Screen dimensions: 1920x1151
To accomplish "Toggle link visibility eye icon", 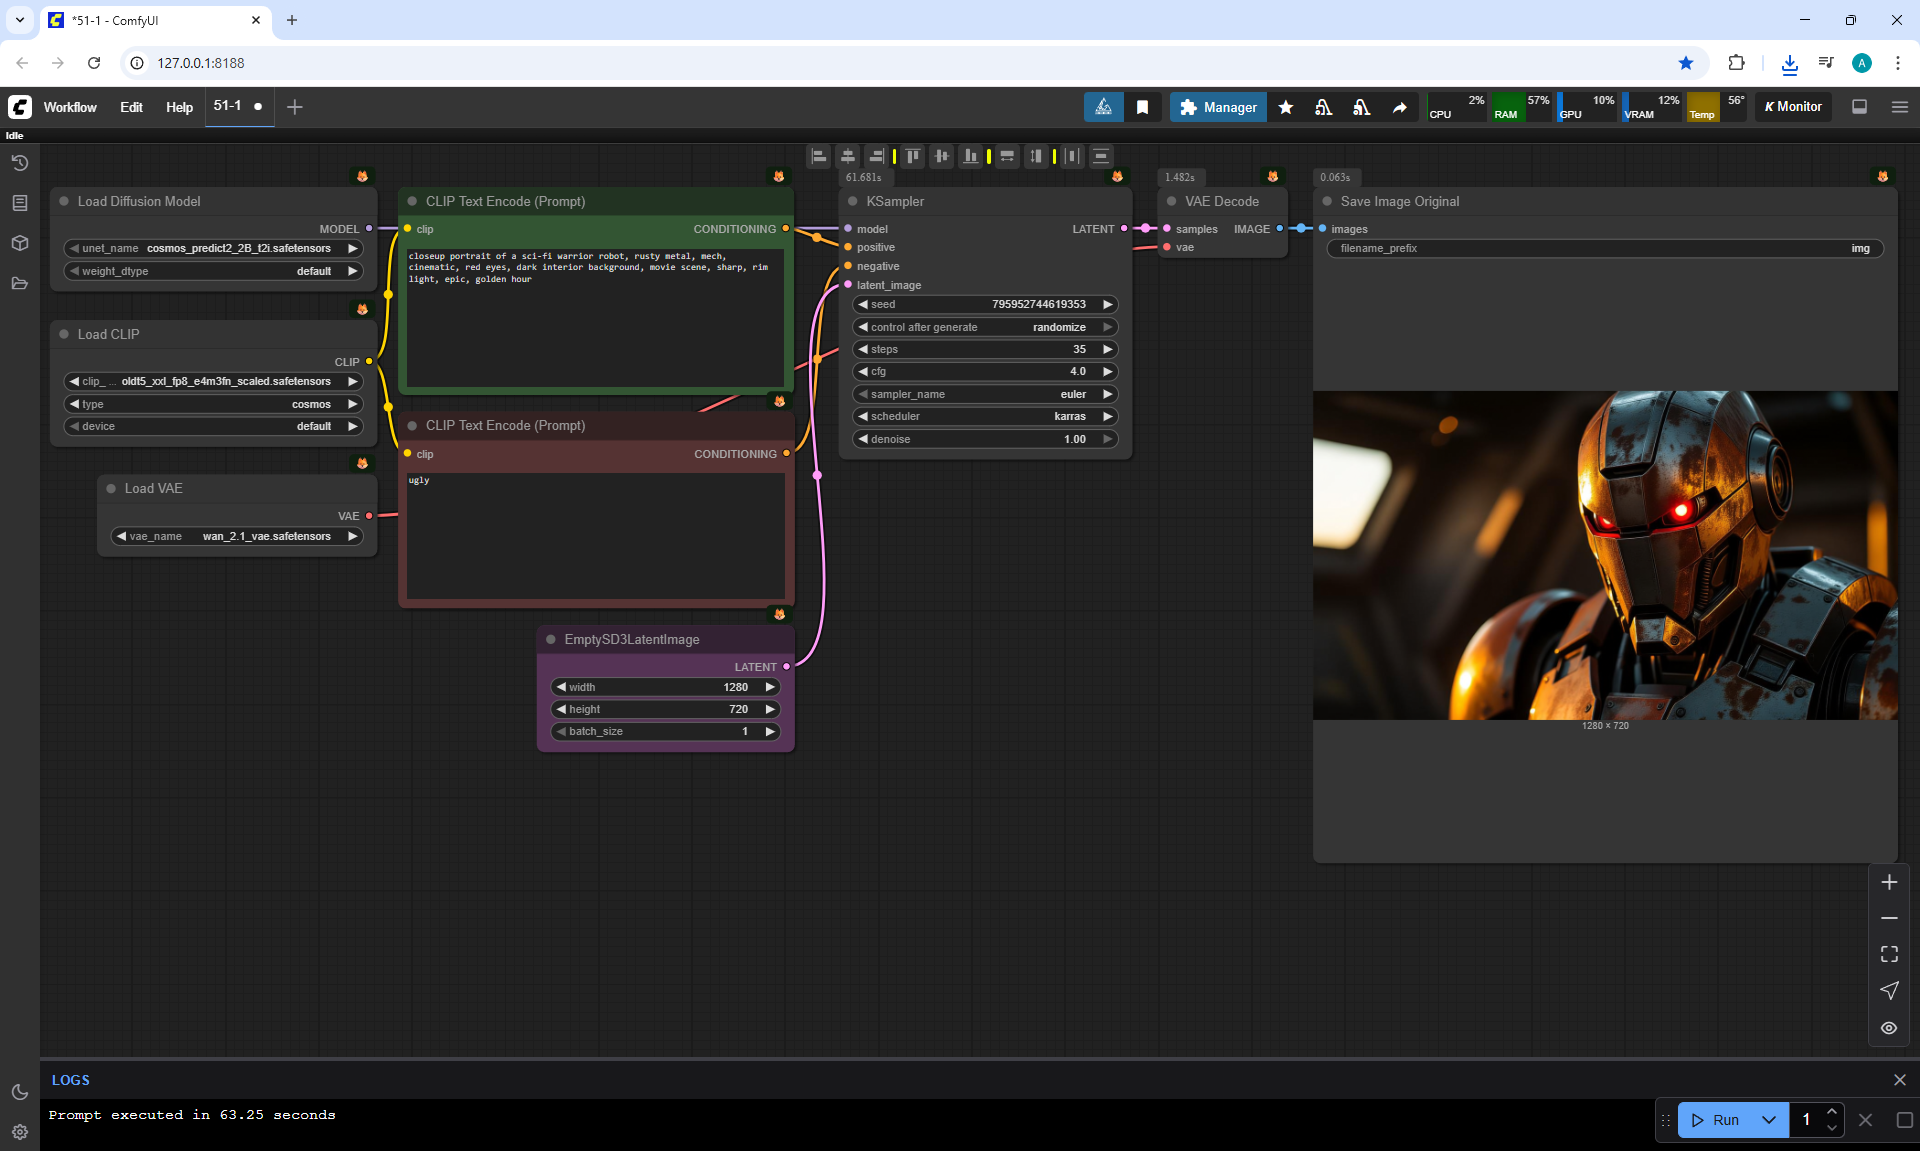I will (1888, 1028).
